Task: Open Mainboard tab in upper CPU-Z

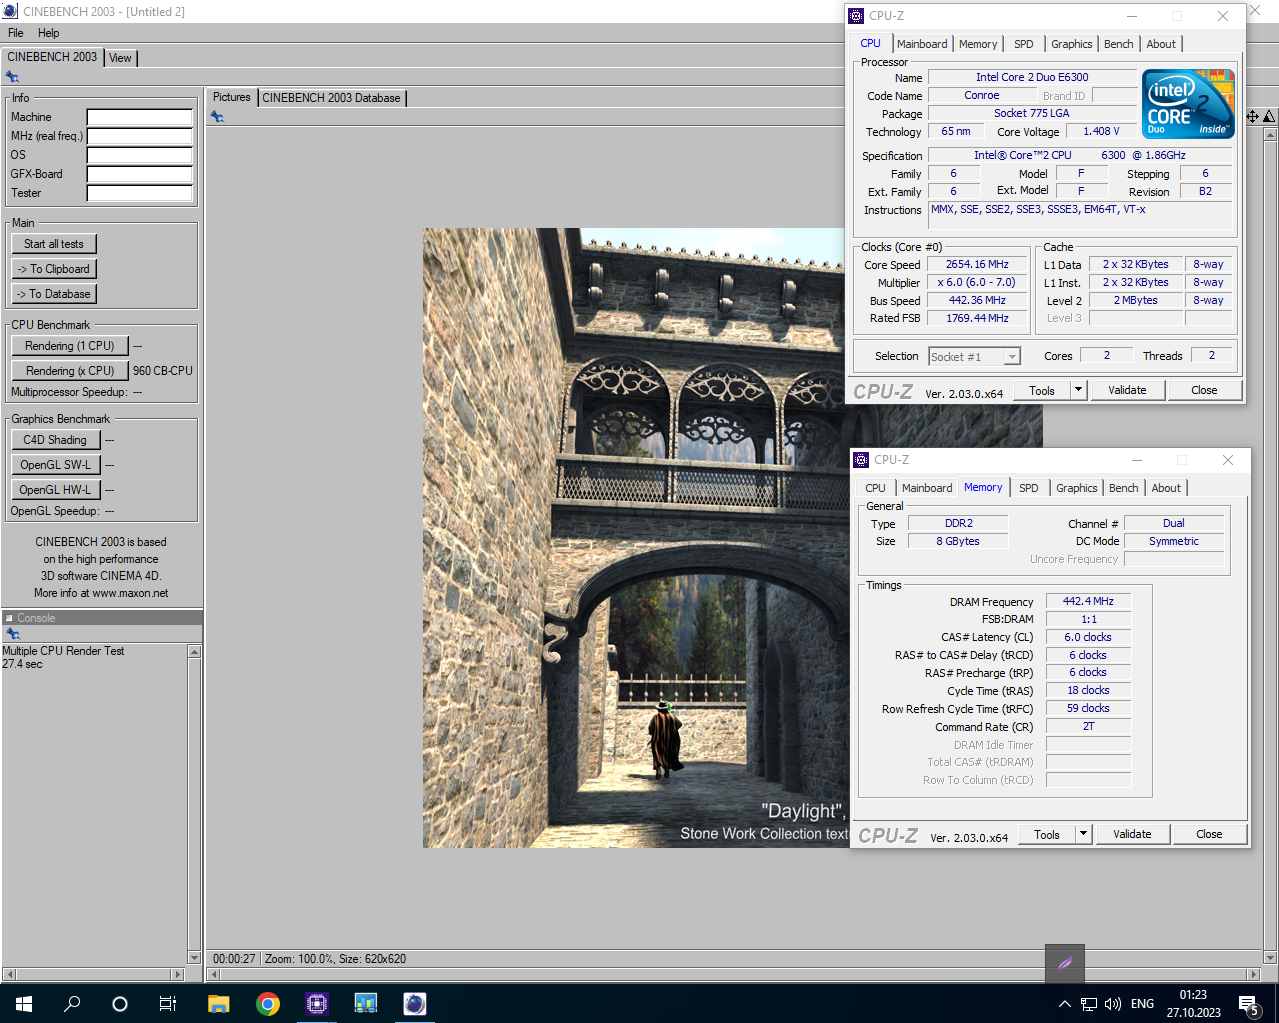Action: [x=922, y=44]
